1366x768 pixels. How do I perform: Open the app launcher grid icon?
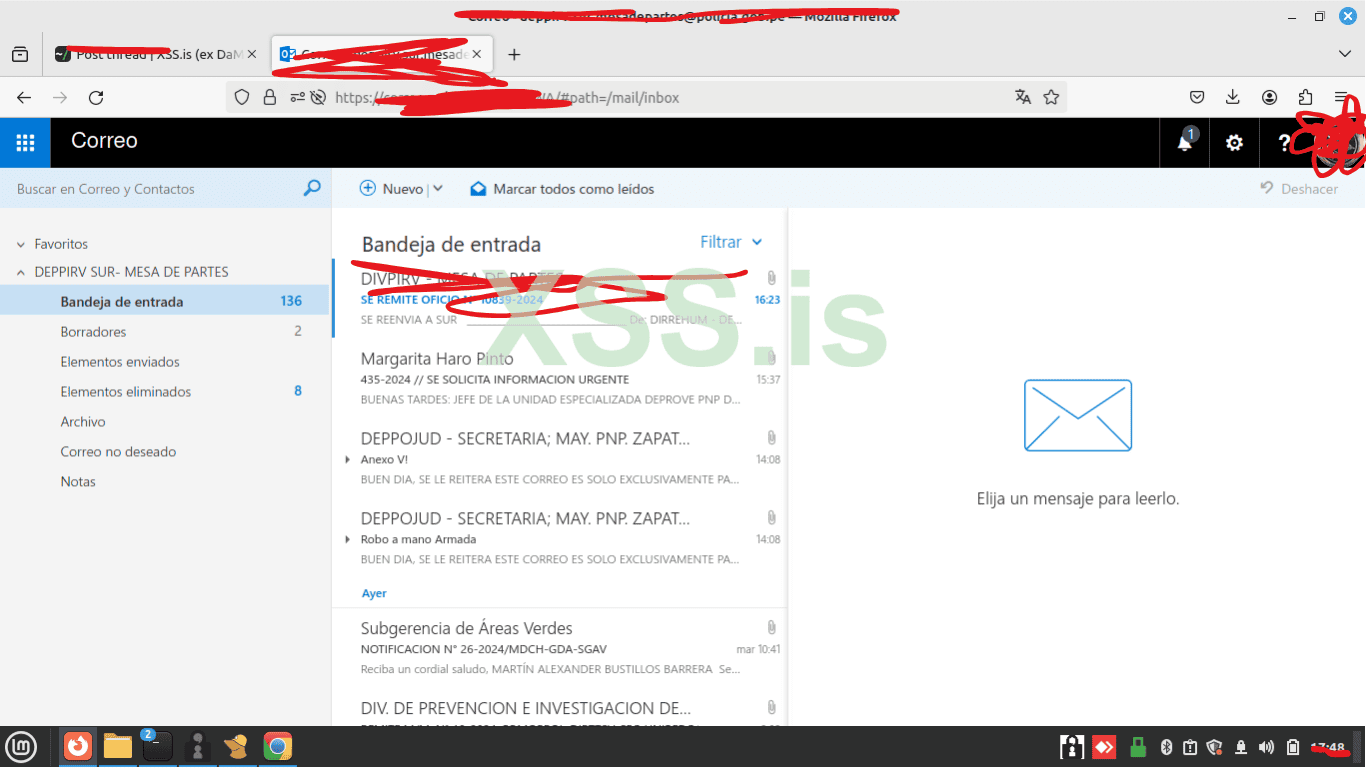click(25, 142)
